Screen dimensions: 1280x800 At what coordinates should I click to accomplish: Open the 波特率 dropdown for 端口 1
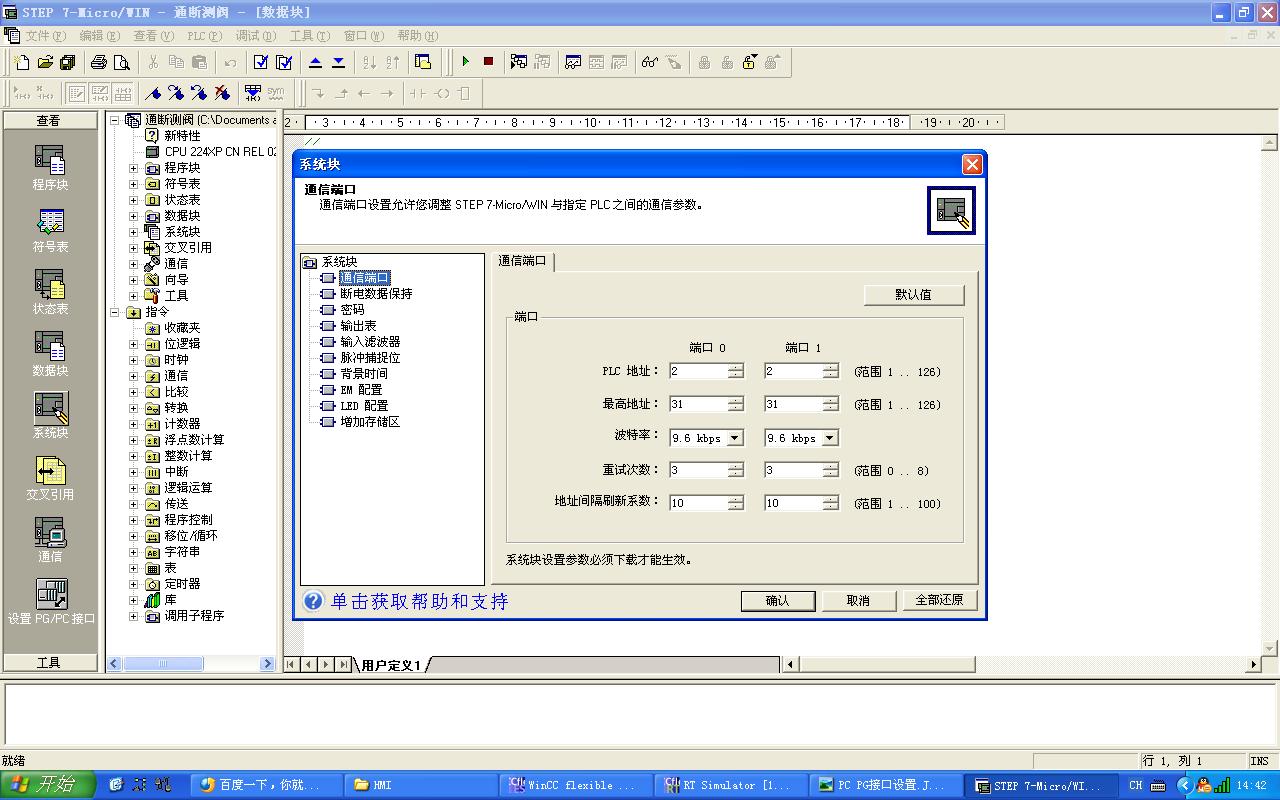coord(829,438)
